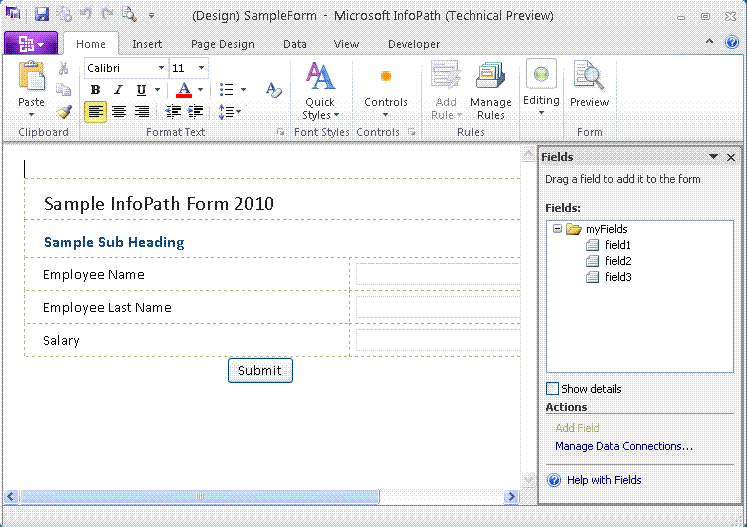Viewport: 747px width, 527px height.
Task: Open InfoPath Help question mark
Action: tap(732, 42)
